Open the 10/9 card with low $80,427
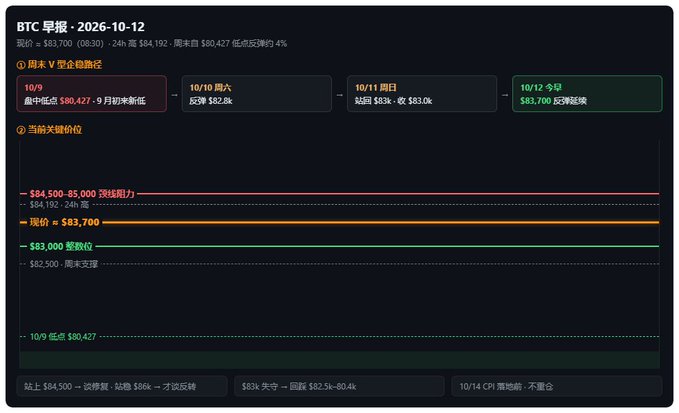Screen dimensions: 679x413 pos(91,94)
